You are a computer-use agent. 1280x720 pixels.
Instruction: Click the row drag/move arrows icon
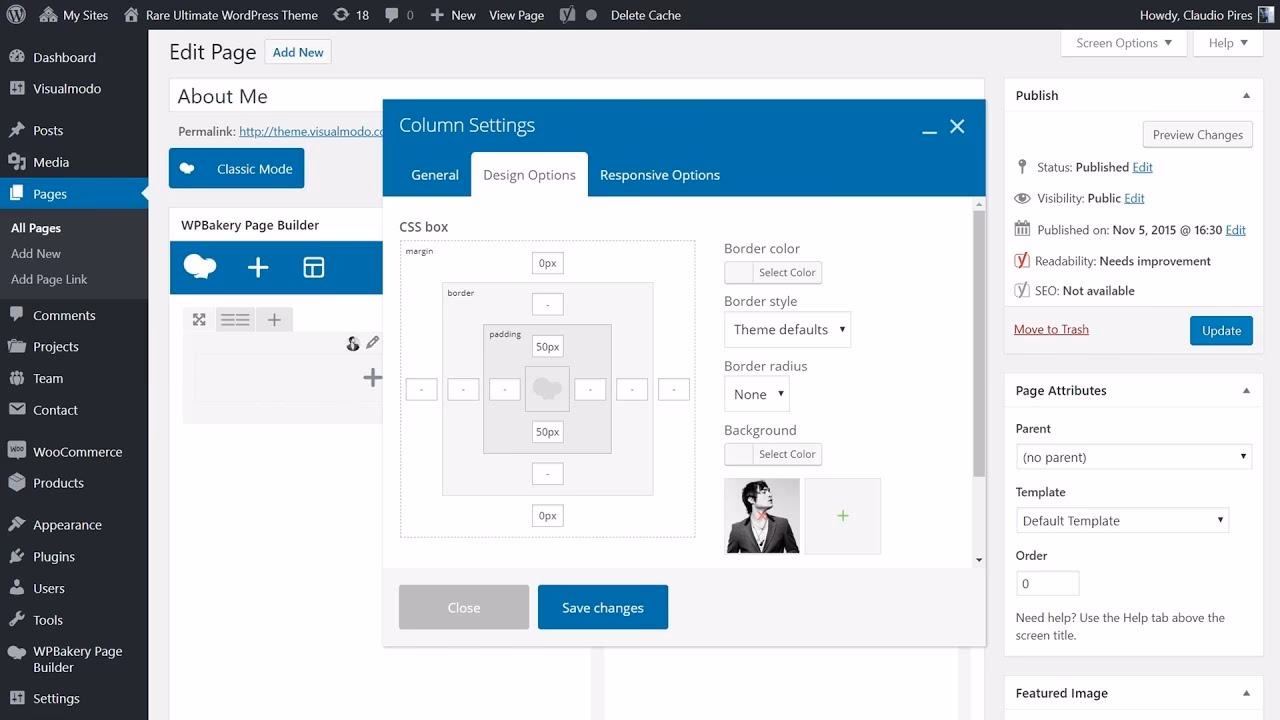point(199,320)
